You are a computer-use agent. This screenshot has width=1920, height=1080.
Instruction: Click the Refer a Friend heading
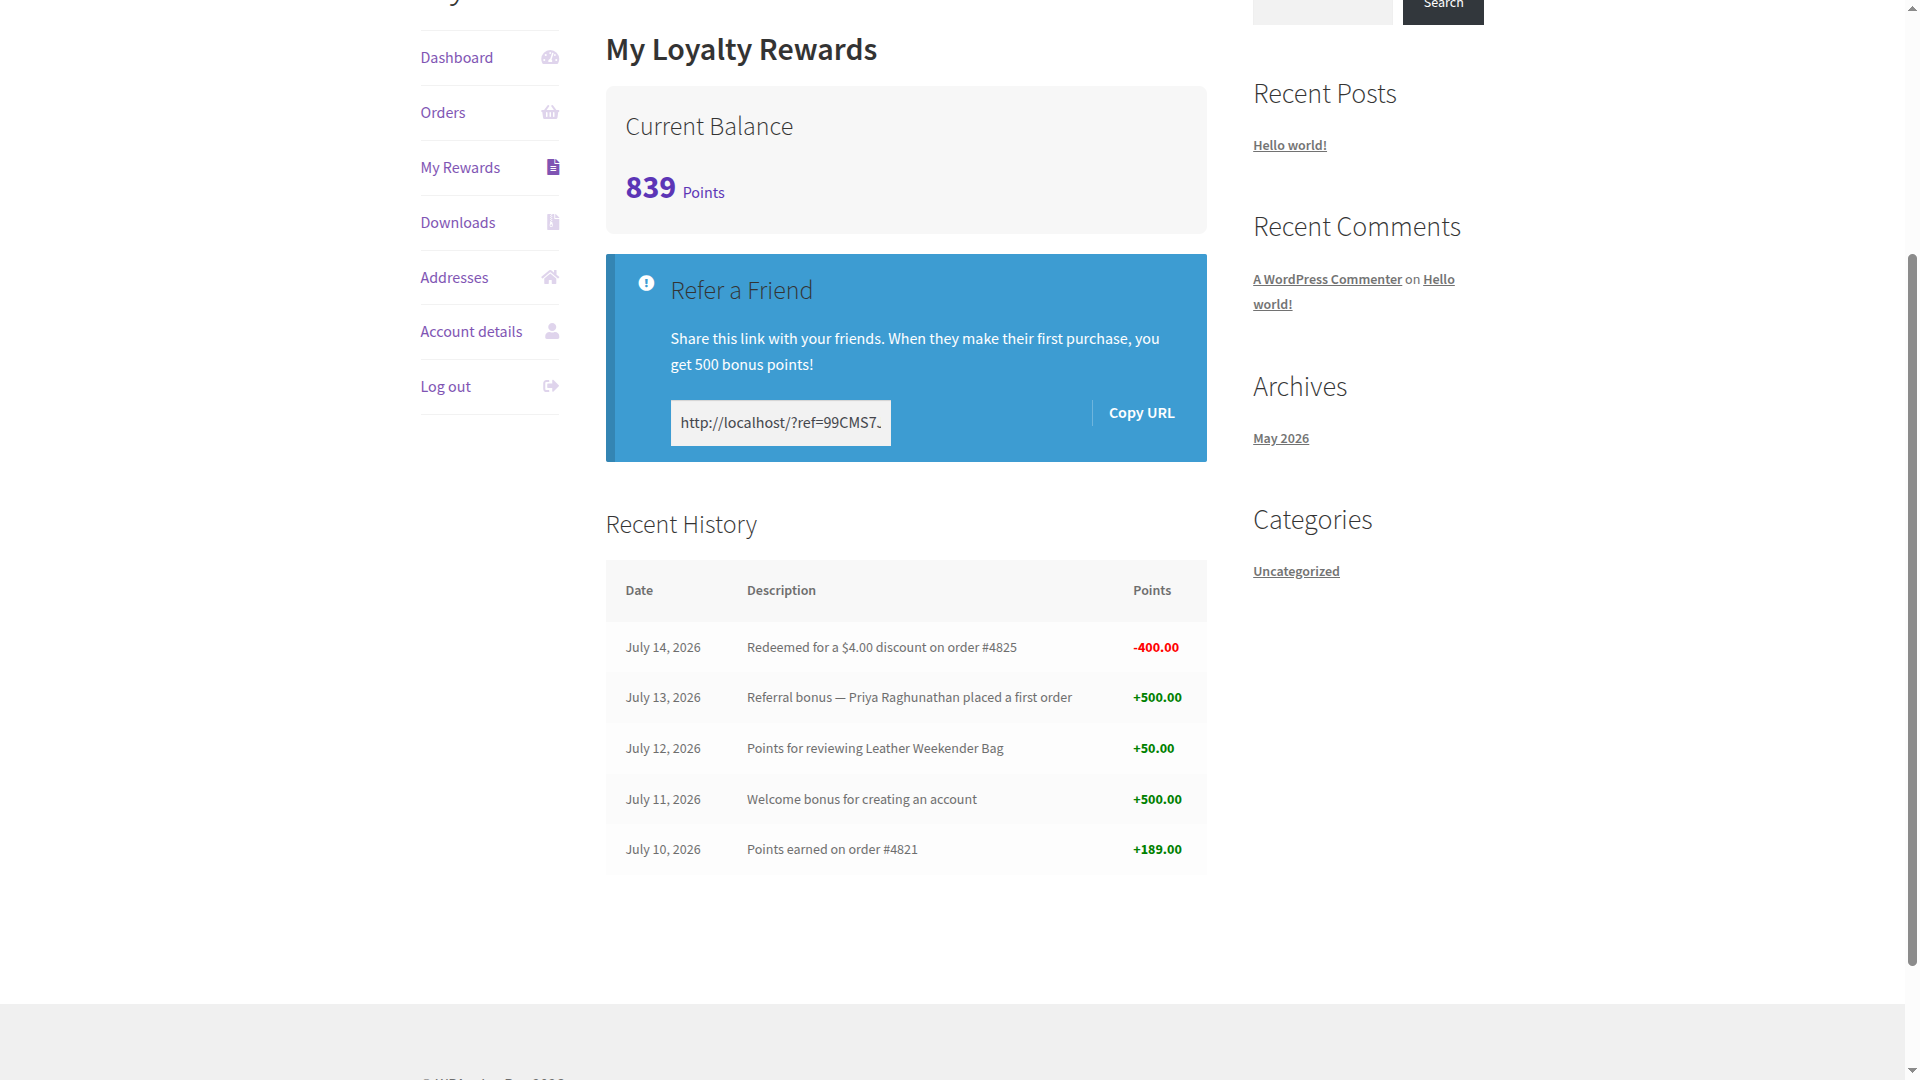741,291
